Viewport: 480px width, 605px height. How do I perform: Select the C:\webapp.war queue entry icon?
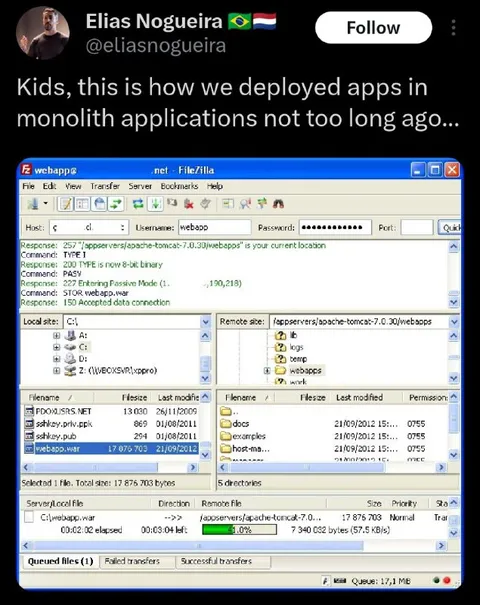click(29, 517)
